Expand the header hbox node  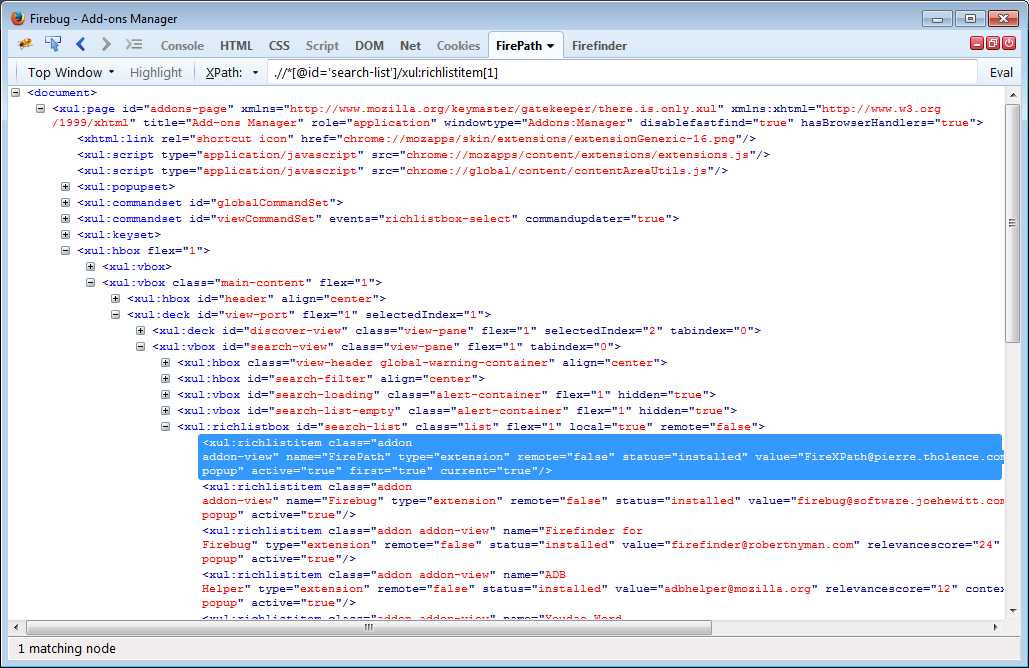click(x=116, y=298)
